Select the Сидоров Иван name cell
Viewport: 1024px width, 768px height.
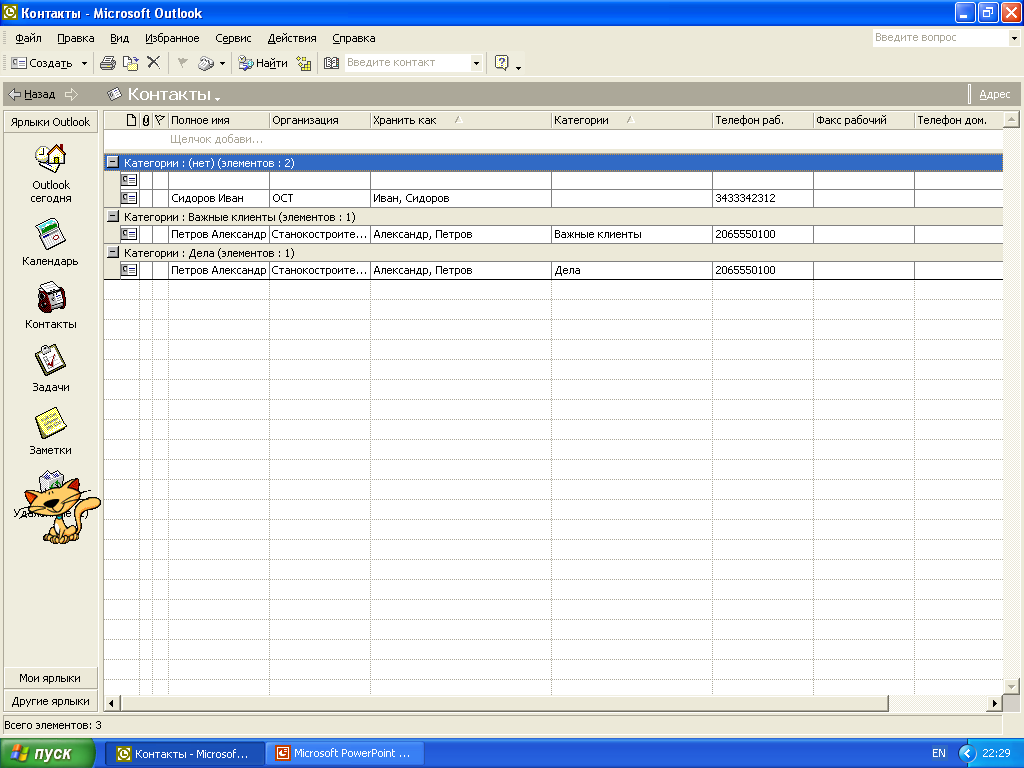coord(218,198)
